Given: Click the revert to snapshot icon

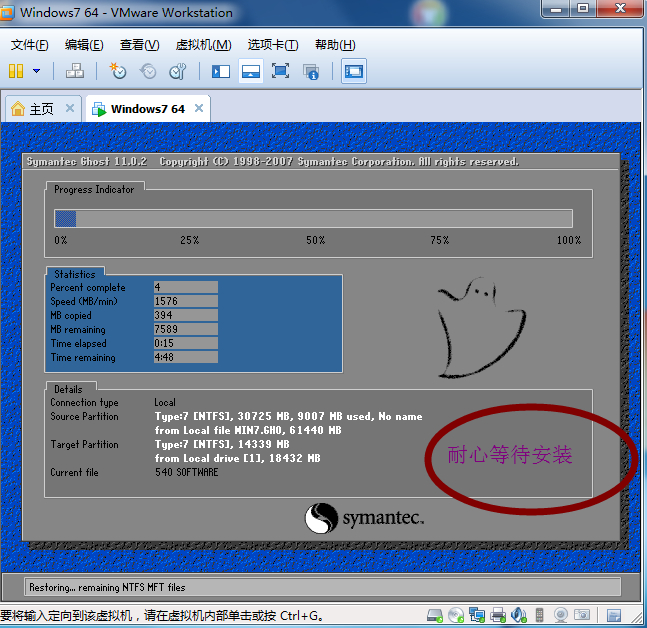Looking at the screenshot, I should click(148, 71).
